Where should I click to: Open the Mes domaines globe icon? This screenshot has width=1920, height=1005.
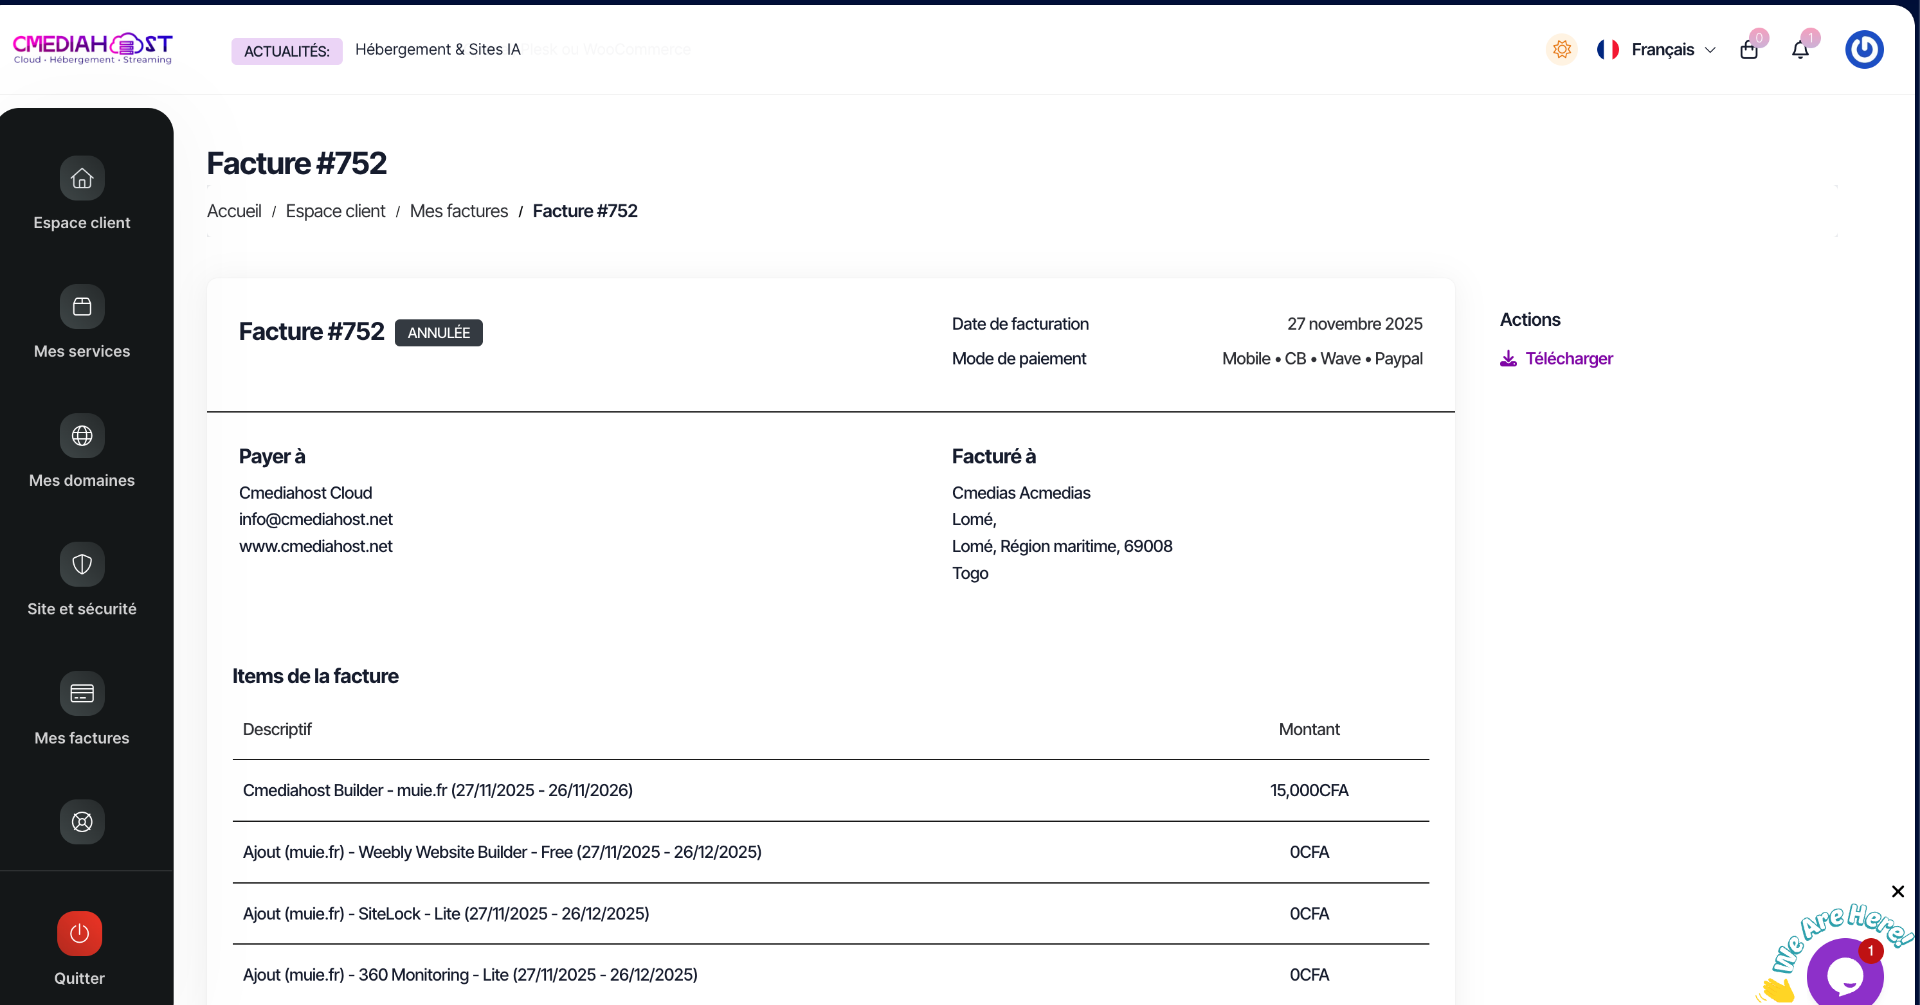[x=82, y=436]
